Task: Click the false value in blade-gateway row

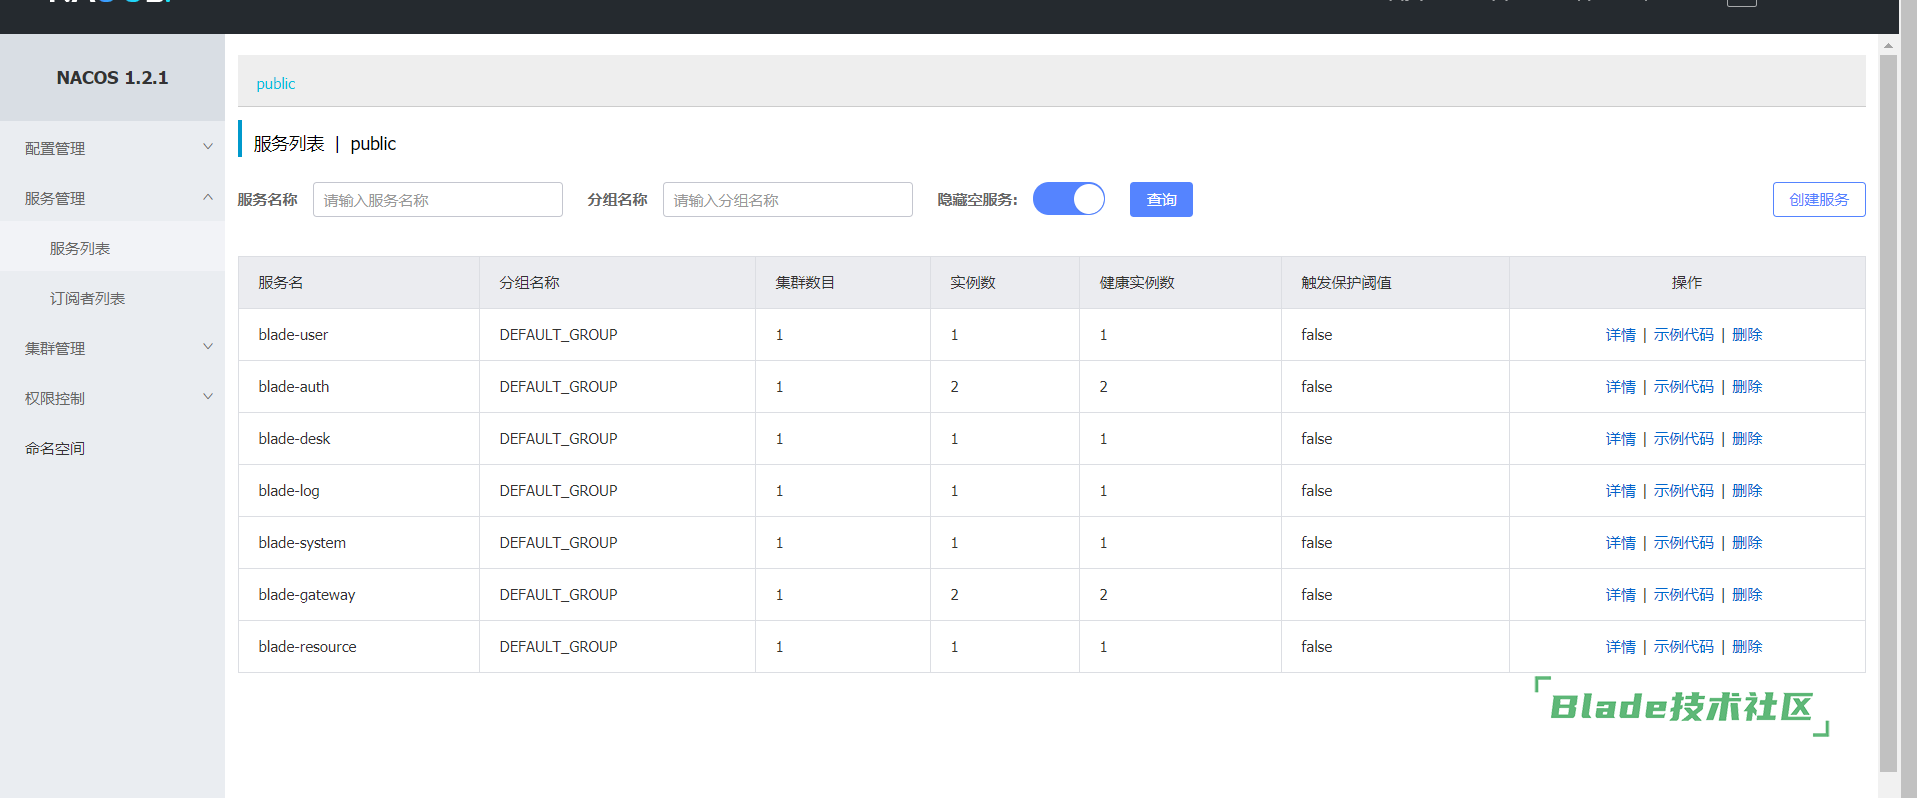Action: tap(1316, 595)
